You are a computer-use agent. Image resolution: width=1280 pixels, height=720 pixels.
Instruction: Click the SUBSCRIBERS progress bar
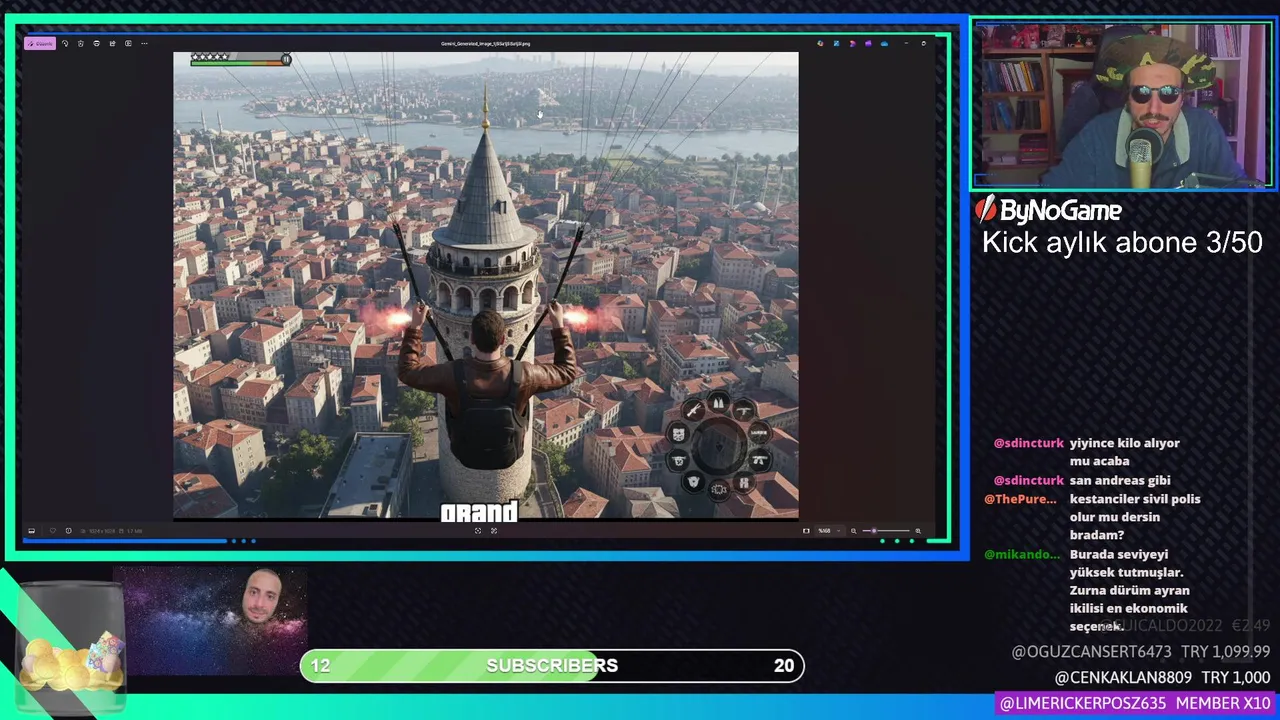(x=552, y=666)
